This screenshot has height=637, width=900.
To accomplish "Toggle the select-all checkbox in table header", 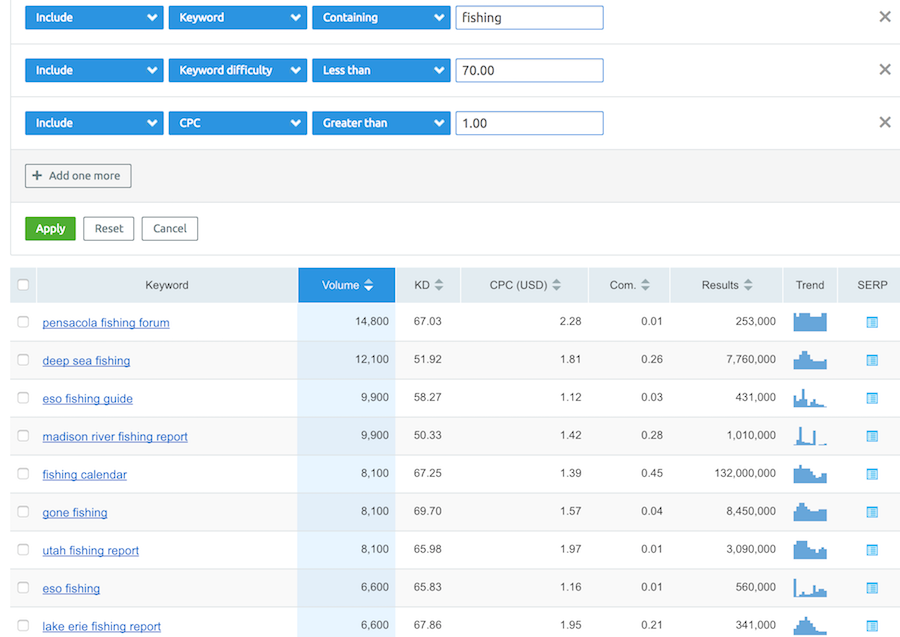I will pos(23,285).
